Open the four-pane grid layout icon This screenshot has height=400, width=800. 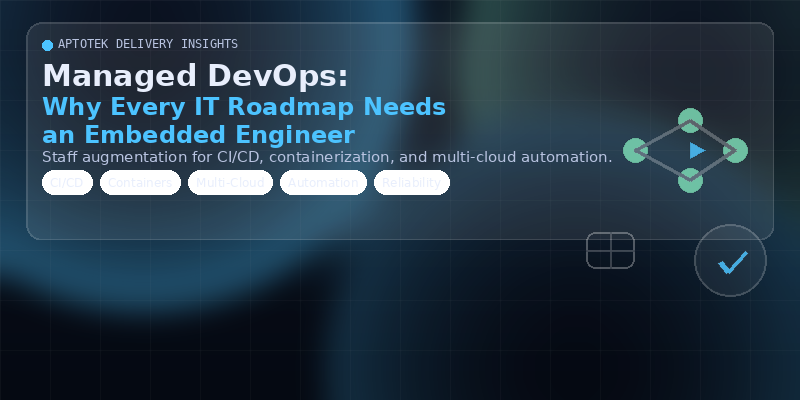coord(610,251)
